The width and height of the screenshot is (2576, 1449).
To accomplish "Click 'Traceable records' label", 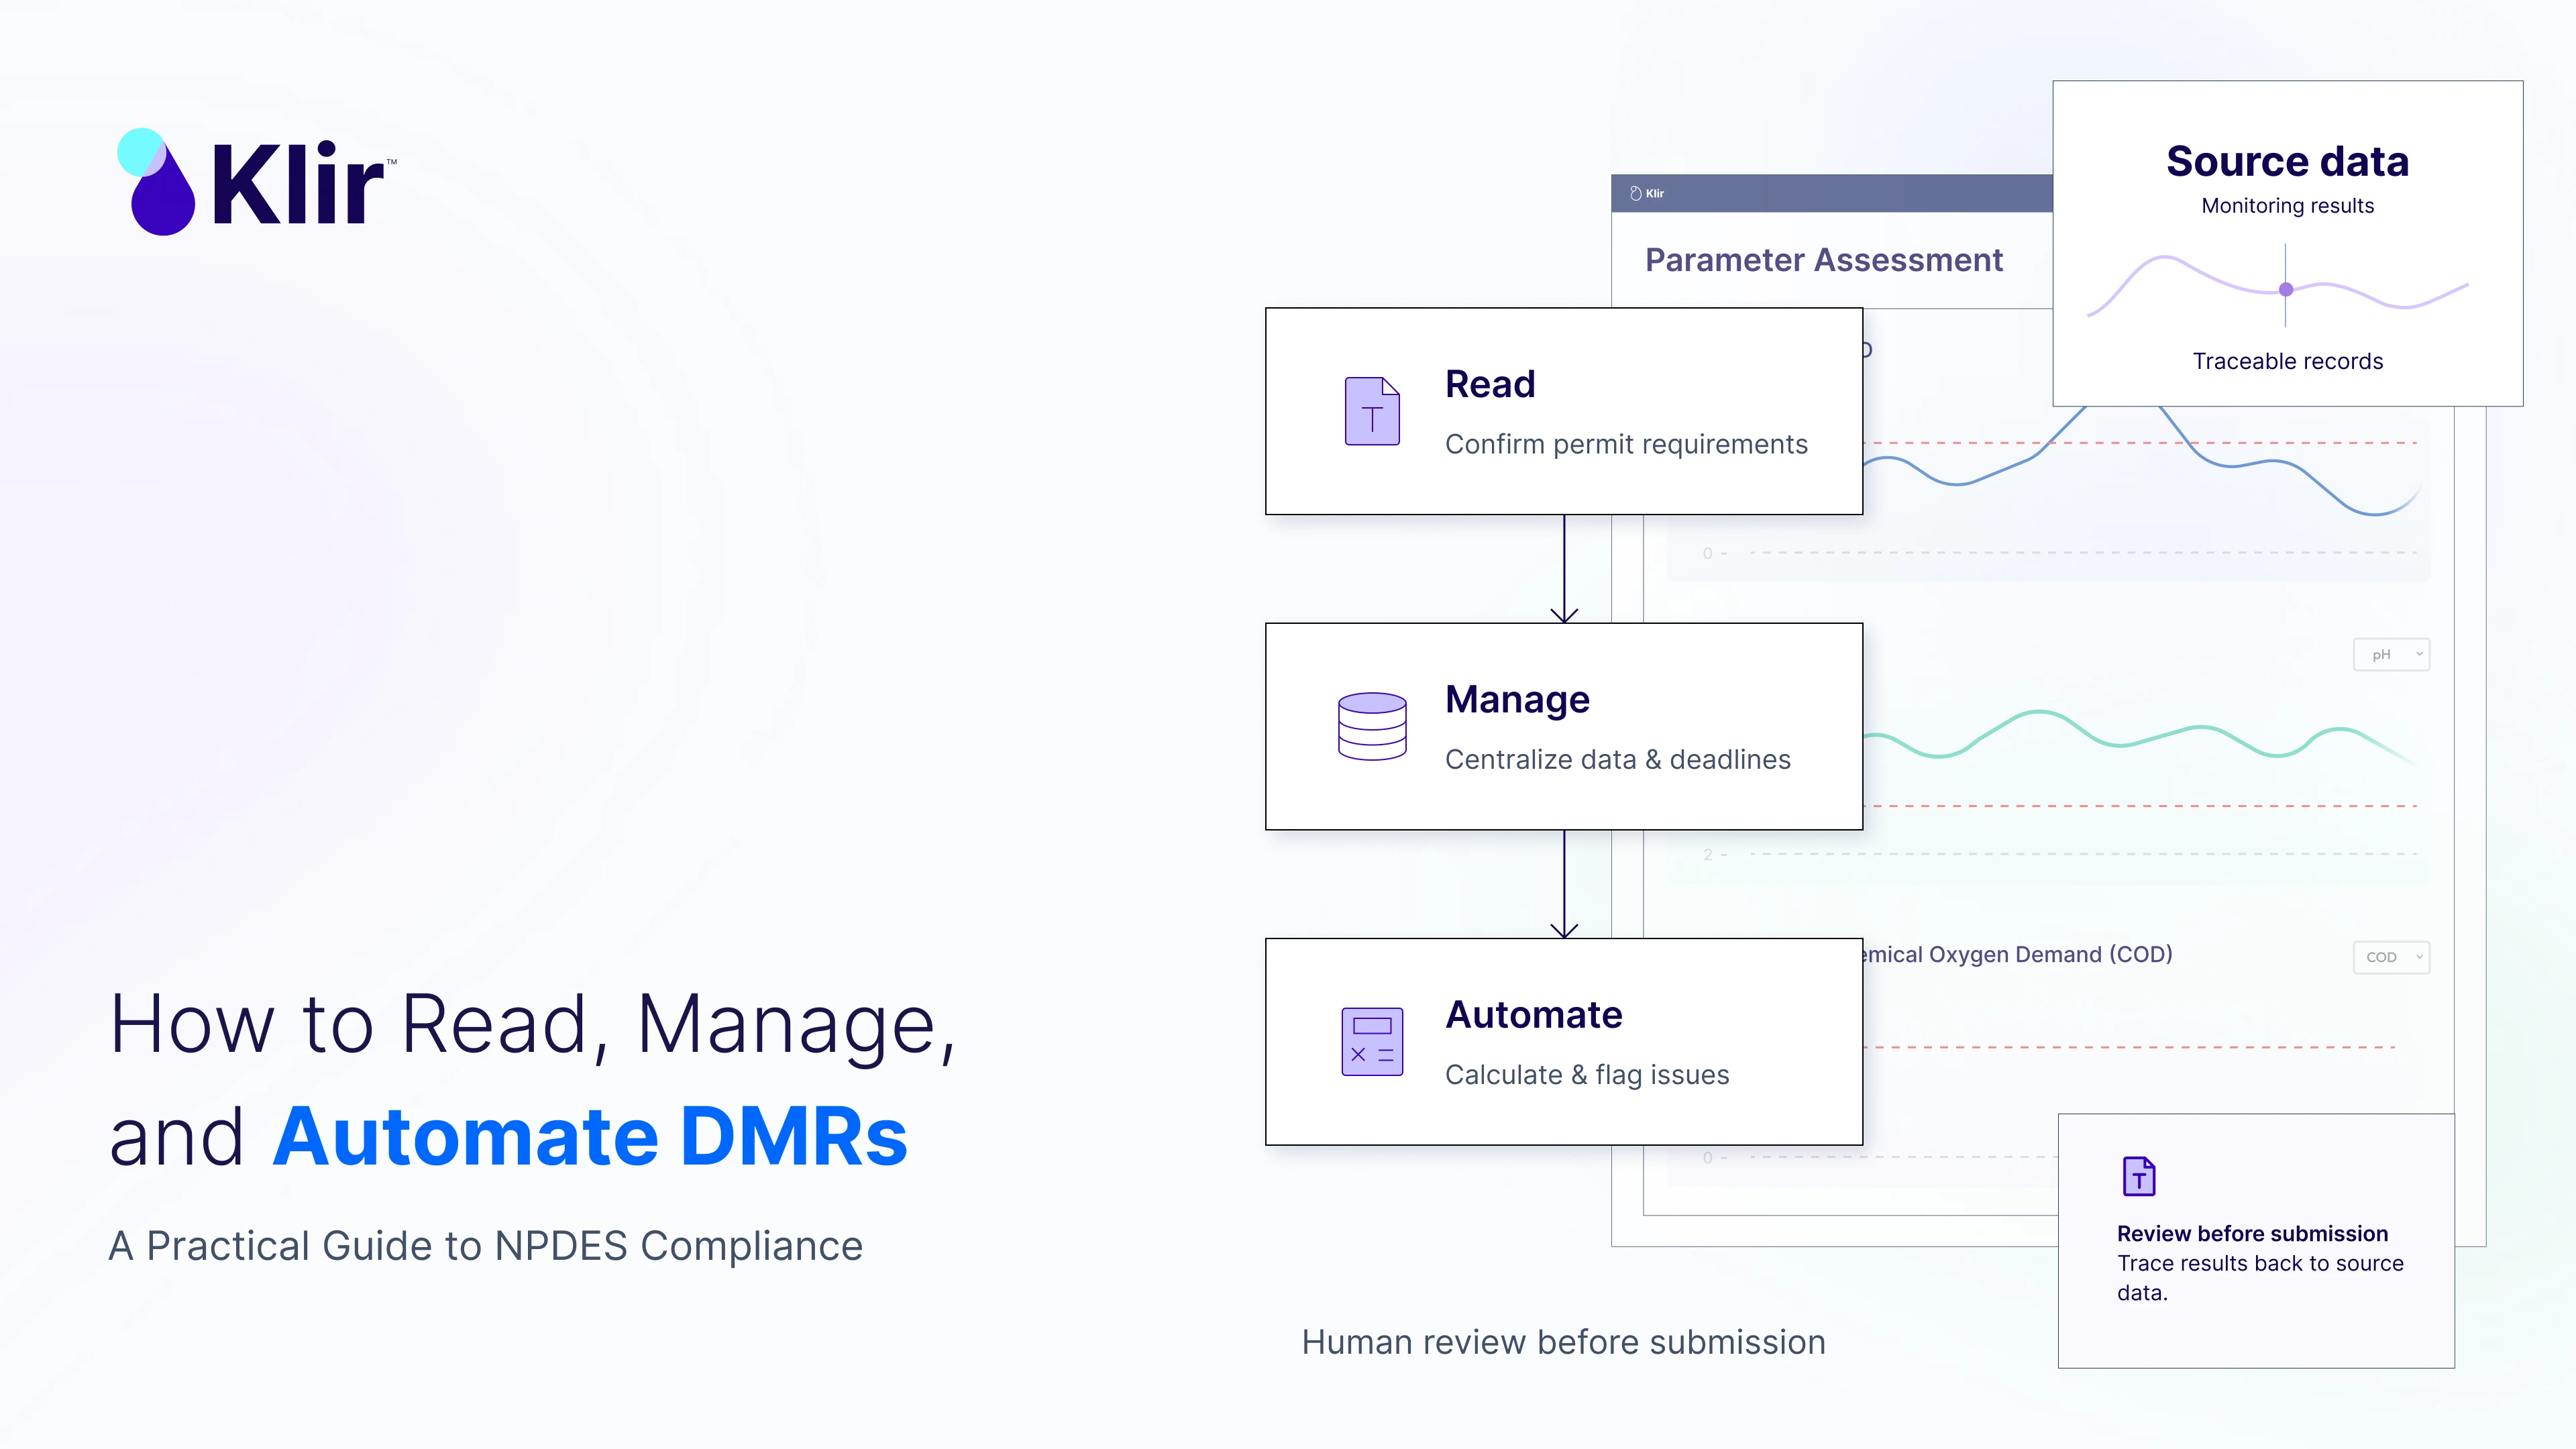I will pyautogui.click(x=2288, y=362).
